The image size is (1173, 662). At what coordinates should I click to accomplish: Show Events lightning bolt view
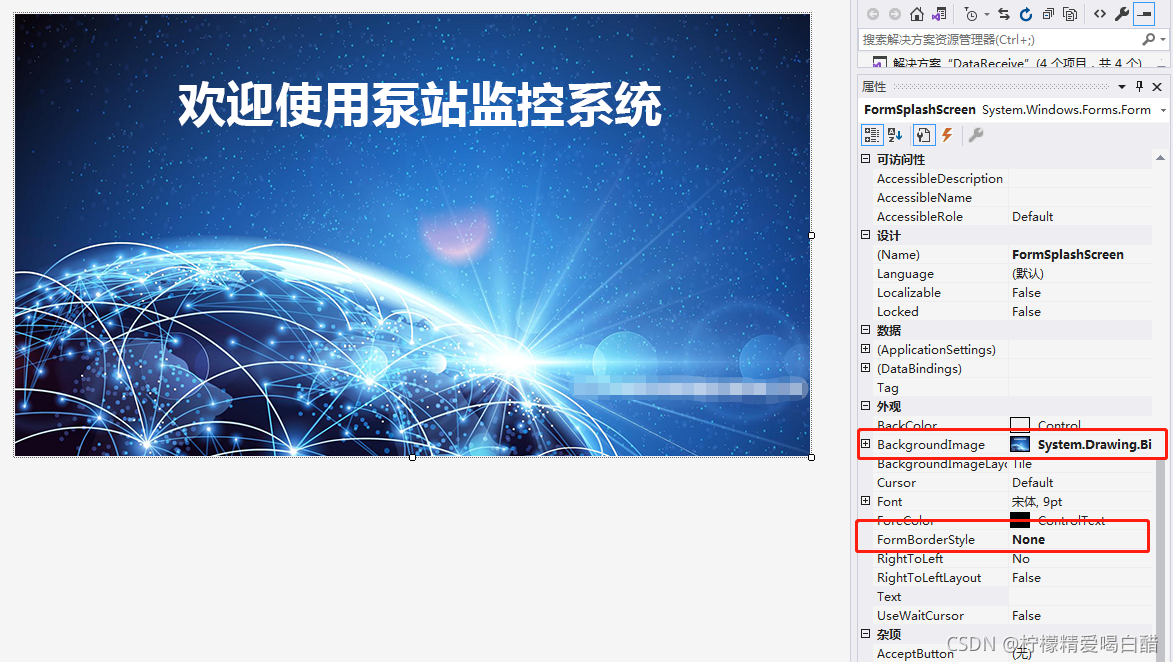coord(947,135)
